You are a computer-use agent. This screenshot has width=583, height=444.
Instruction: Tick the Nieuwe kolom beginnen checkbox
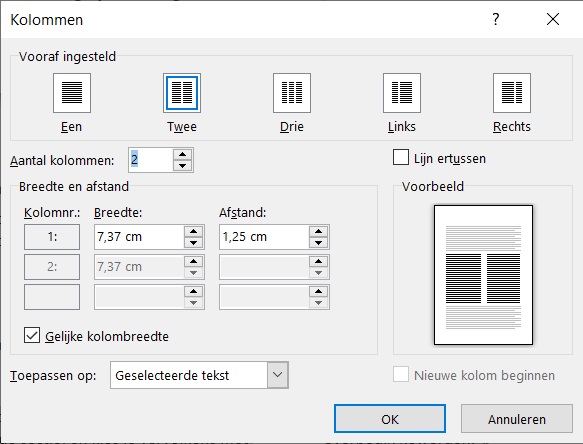[401, 374]
